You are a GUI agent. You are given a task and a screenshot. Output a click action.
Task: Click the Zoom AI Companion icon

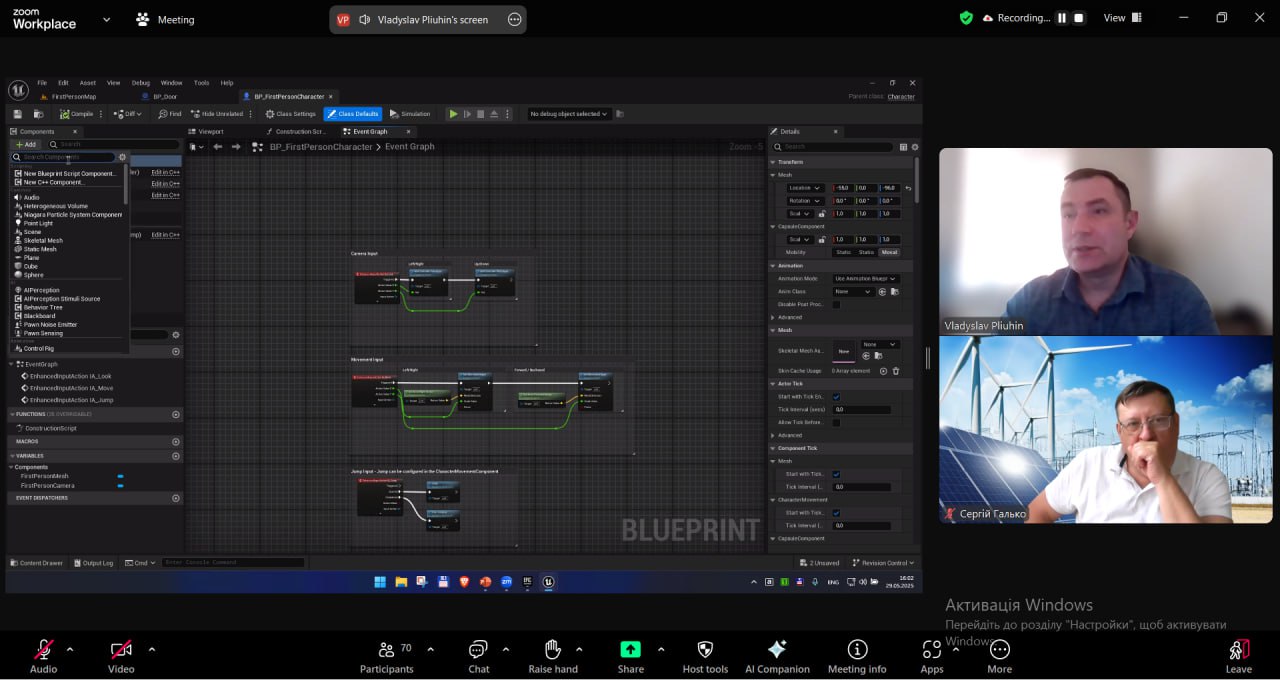(x=777, y=649)
